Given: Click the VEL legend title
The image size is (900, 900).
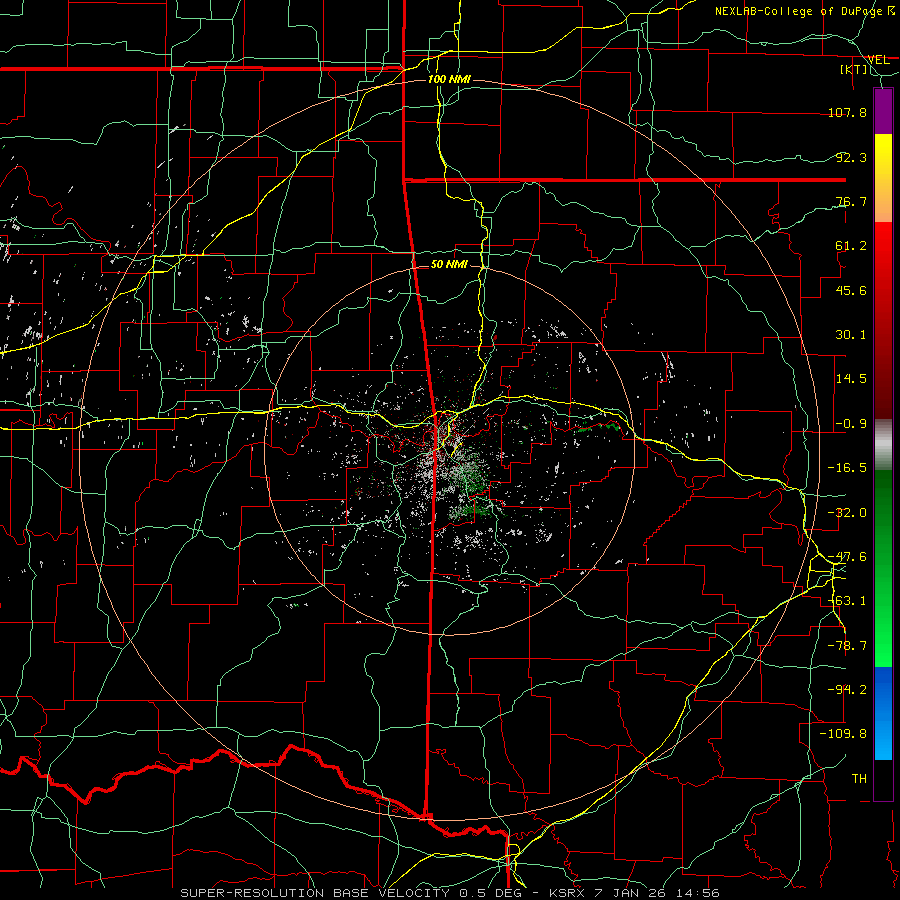Looking at the screenshot, I should tap(878, 59).
